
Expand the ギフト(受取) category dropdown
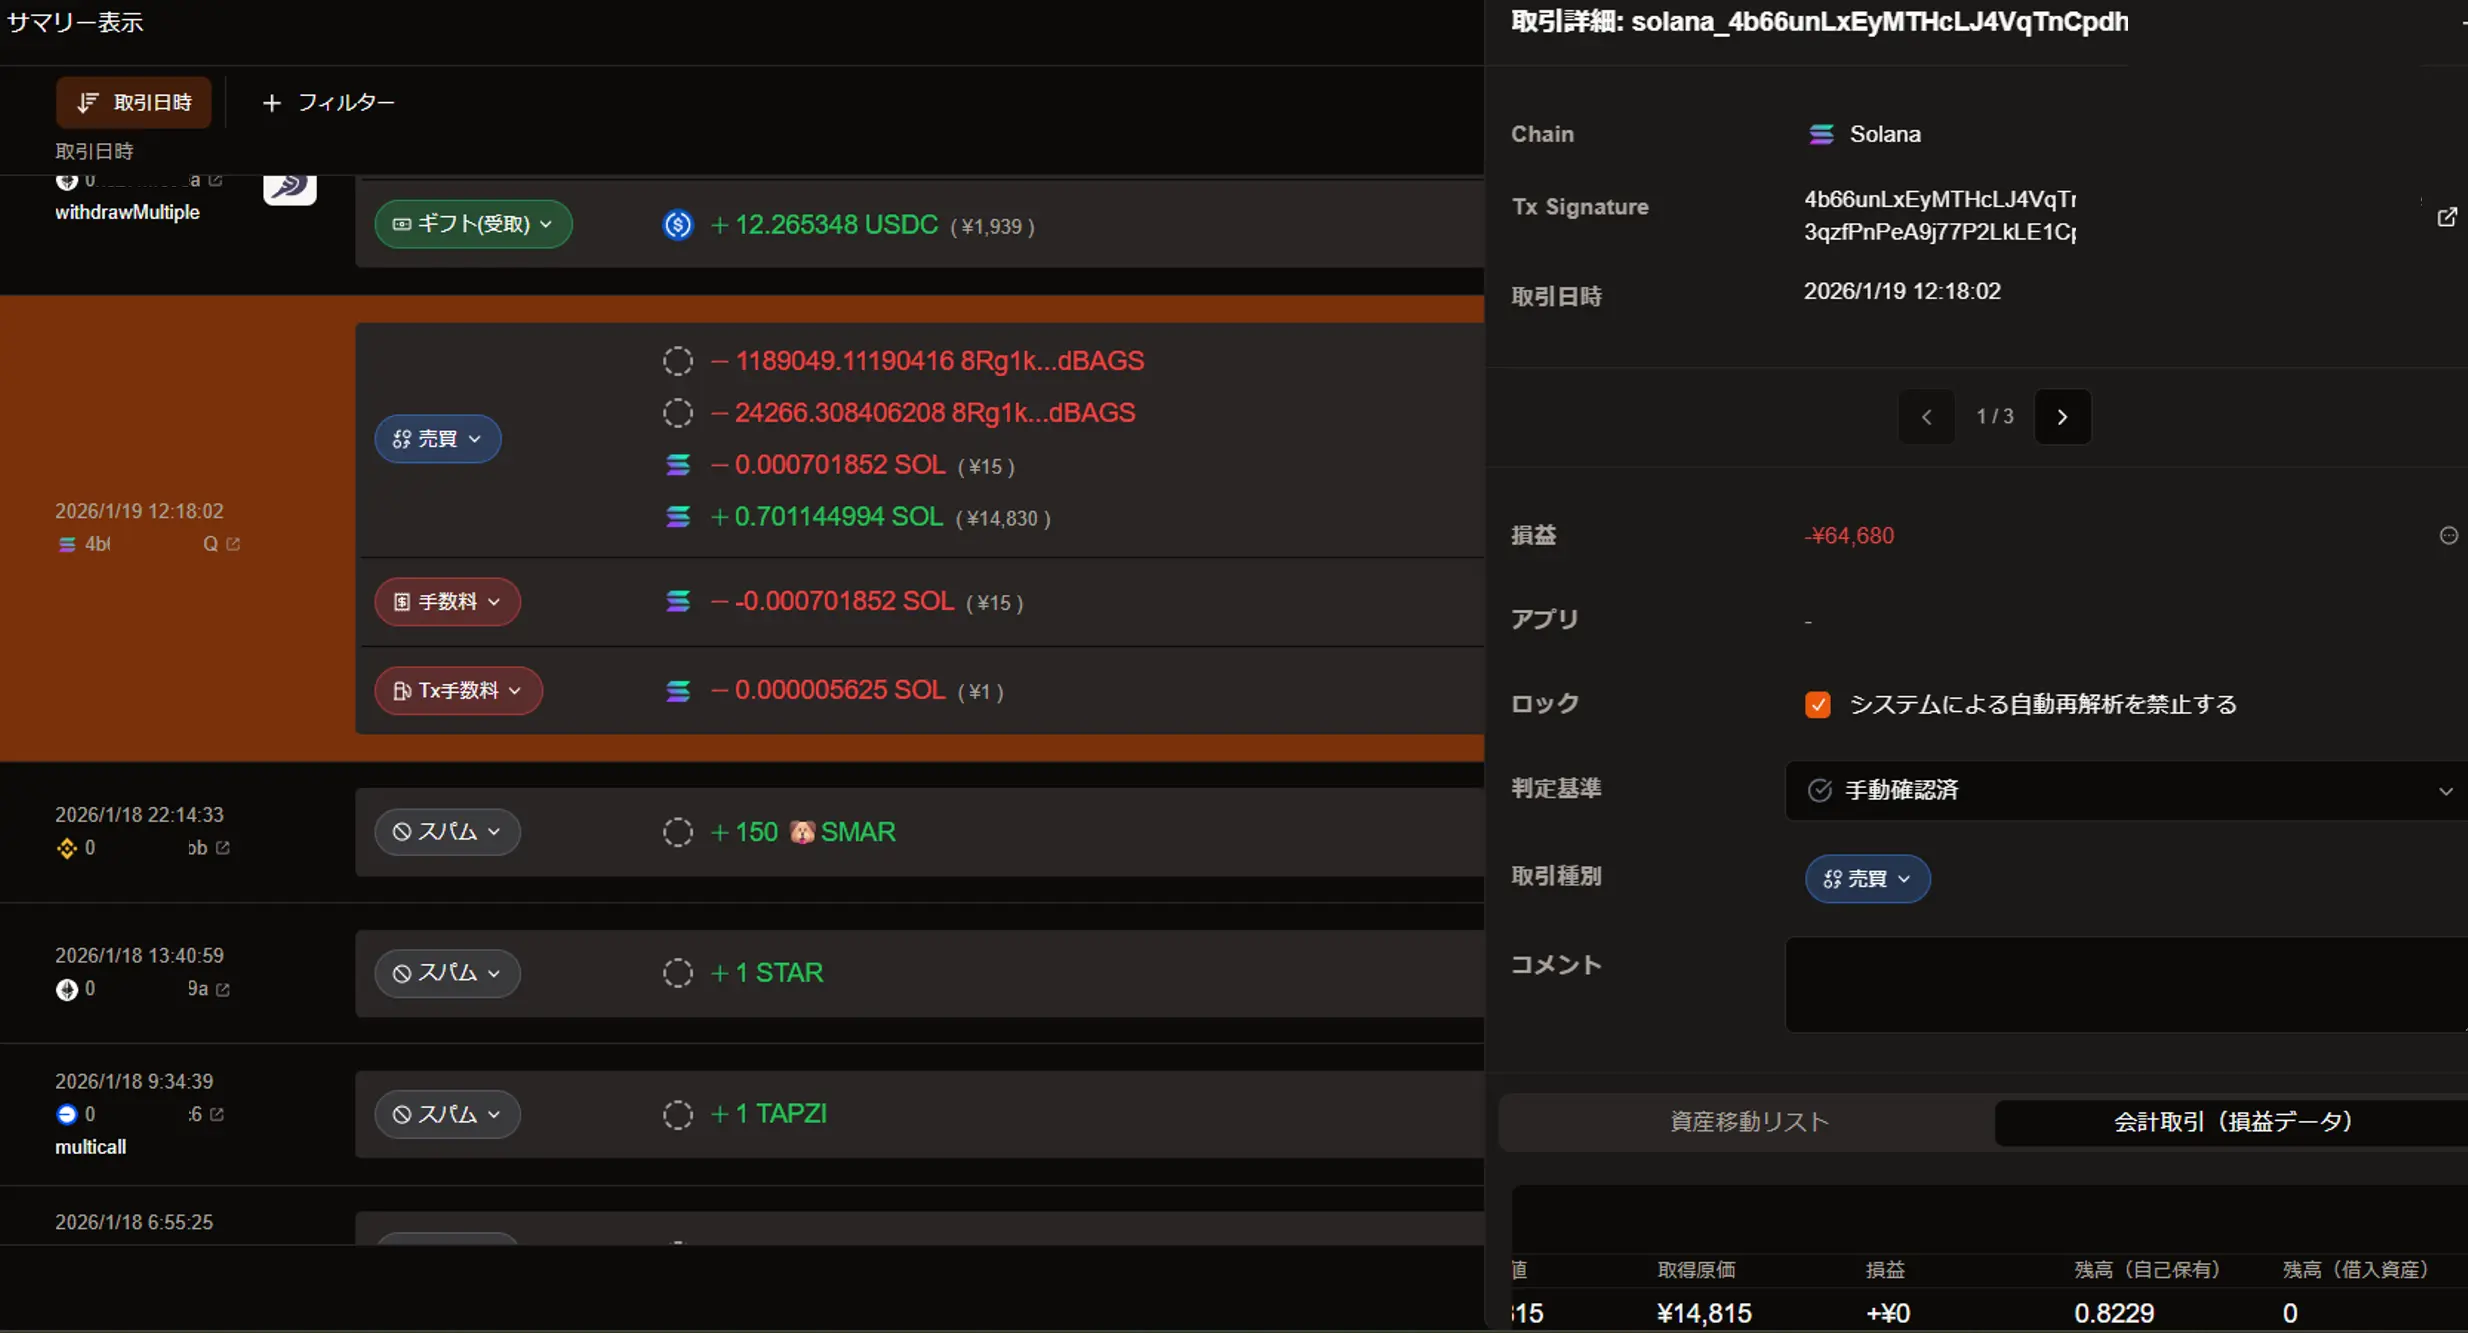tap(473, 224)
